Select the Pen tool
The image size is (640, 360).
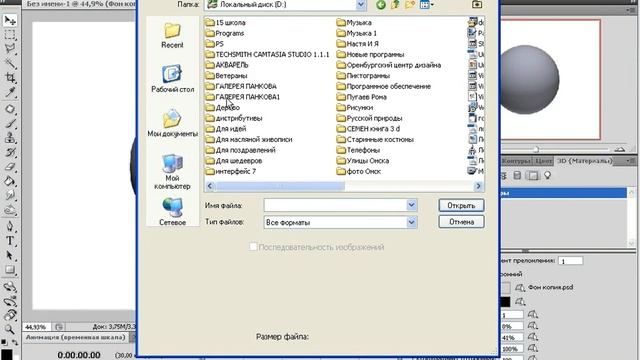point(10,227)
